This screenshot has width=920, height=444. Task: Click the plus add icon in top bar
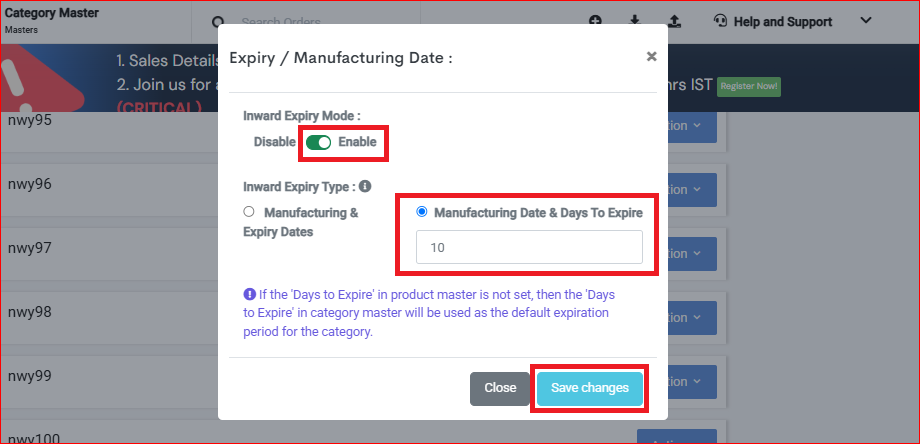[x=596, y=21]
